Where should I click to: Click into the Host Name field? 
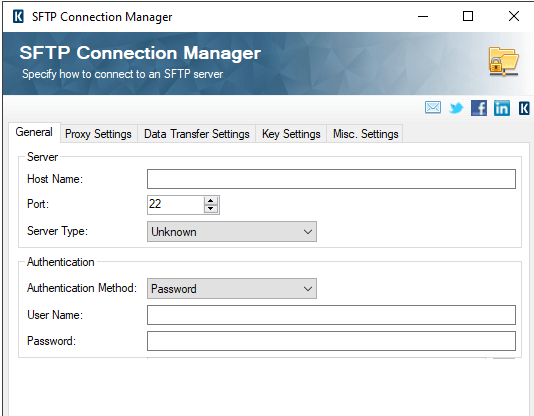tap(331, 179)
